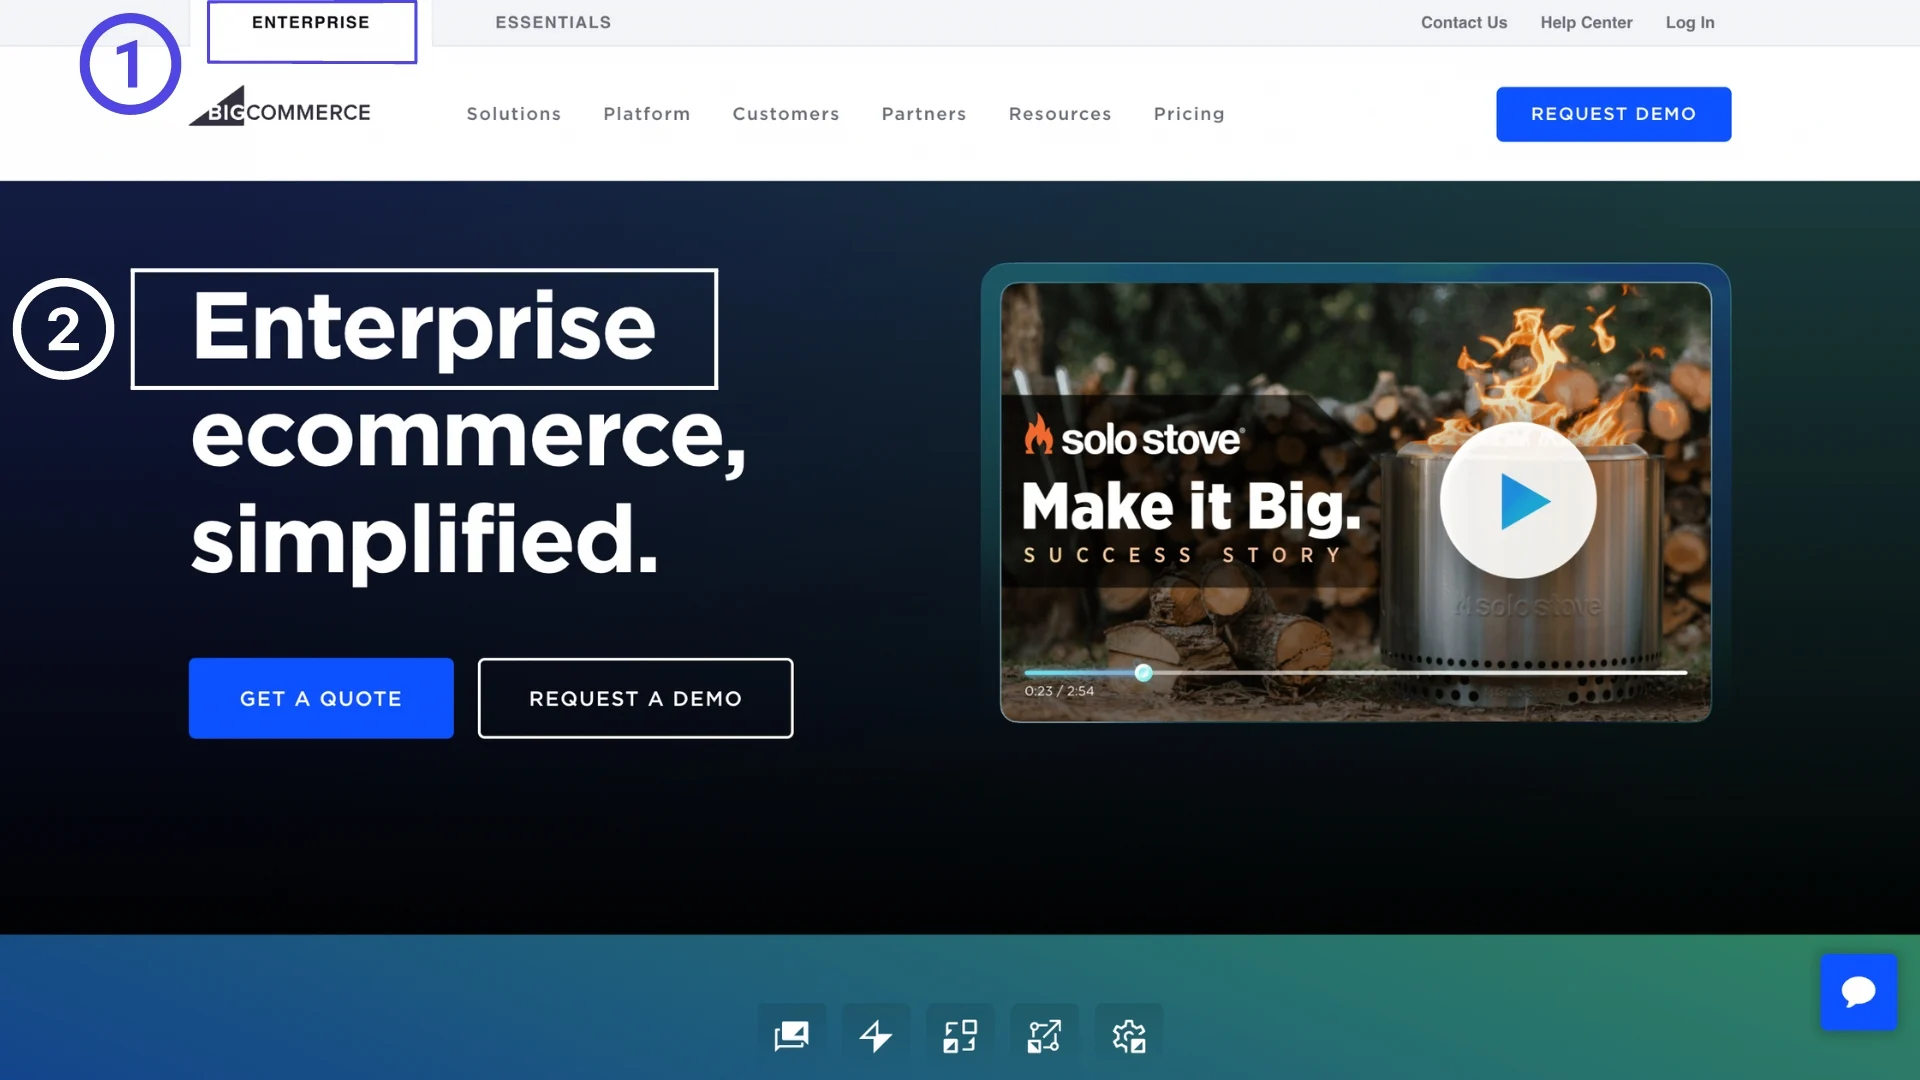Open the Partners menu item

[924, 114]
